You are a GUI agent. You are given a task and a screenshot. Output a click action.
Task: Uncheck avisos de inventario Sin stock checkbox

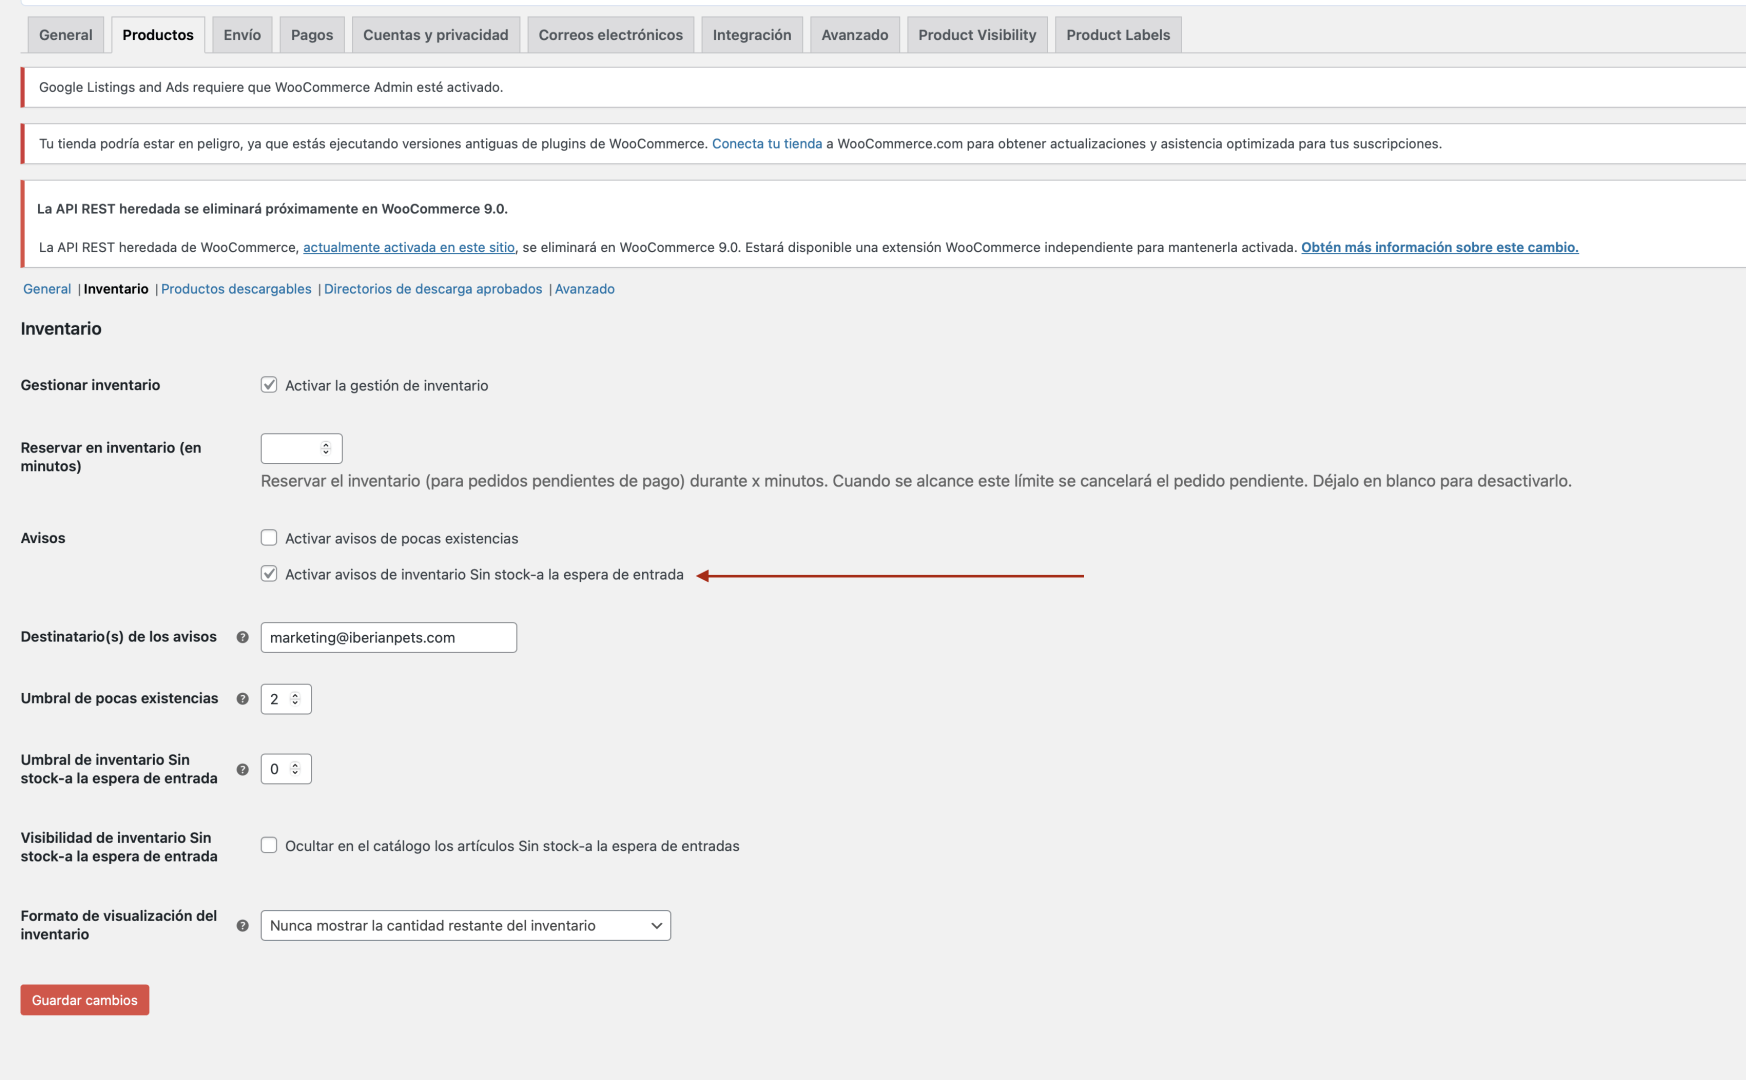(269, 574)
